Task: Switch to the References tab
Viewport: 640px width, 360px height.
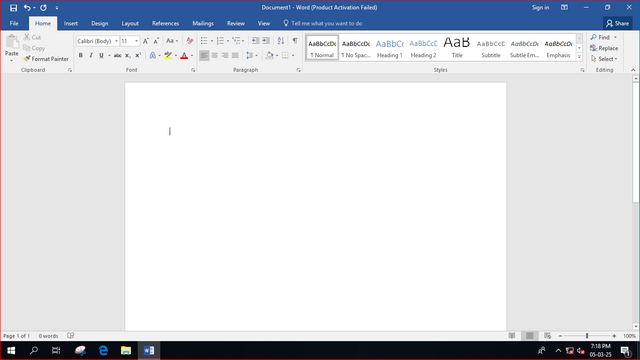Action: [165, 23]
